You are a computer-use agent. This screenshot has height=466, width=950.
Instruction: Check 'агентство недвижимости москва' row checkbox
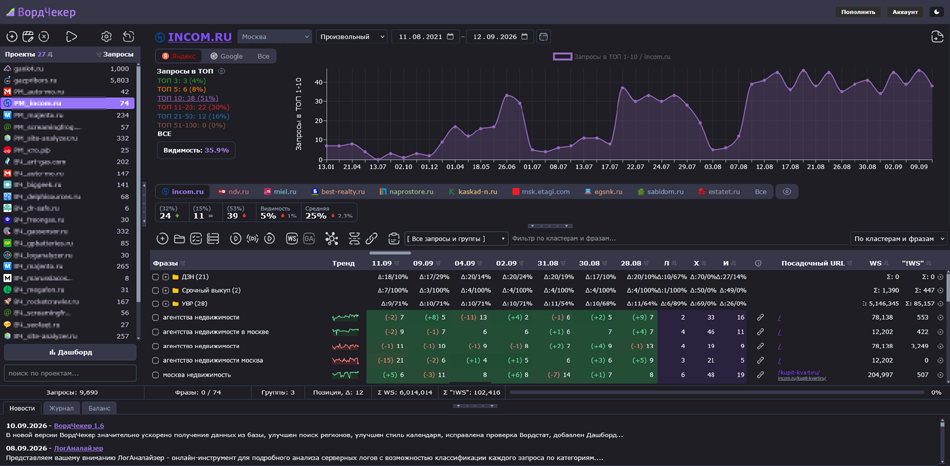point(156,360)
